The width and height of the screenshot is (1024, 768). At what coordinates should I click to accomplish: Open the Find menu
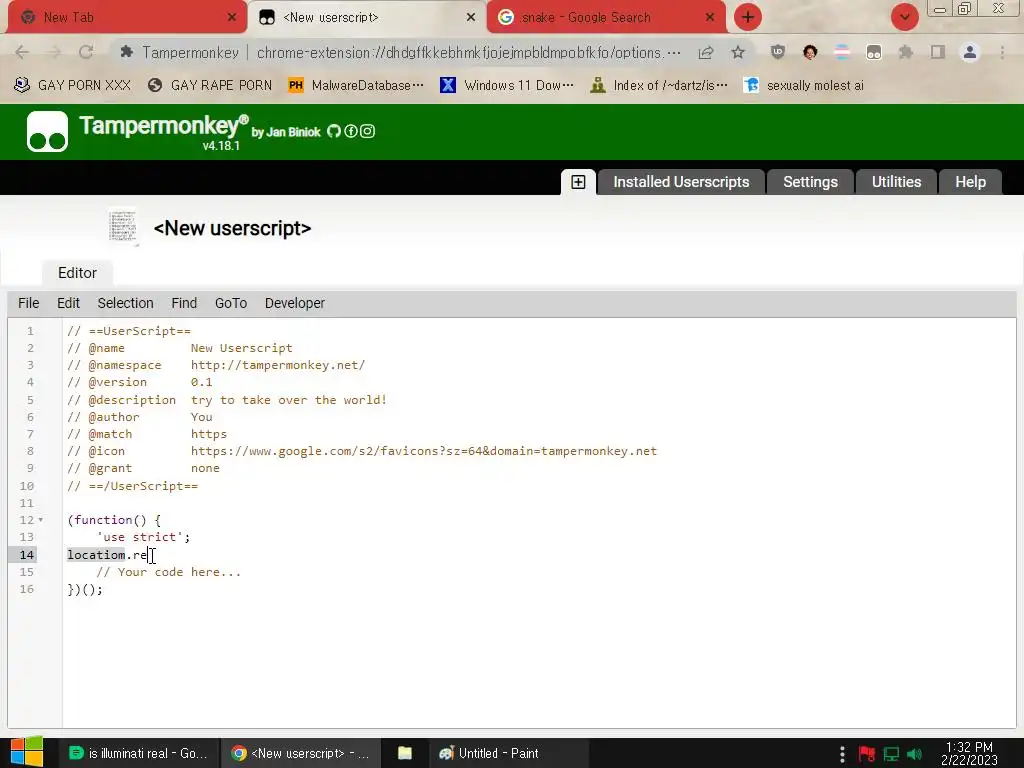click(x=184, y=303)
